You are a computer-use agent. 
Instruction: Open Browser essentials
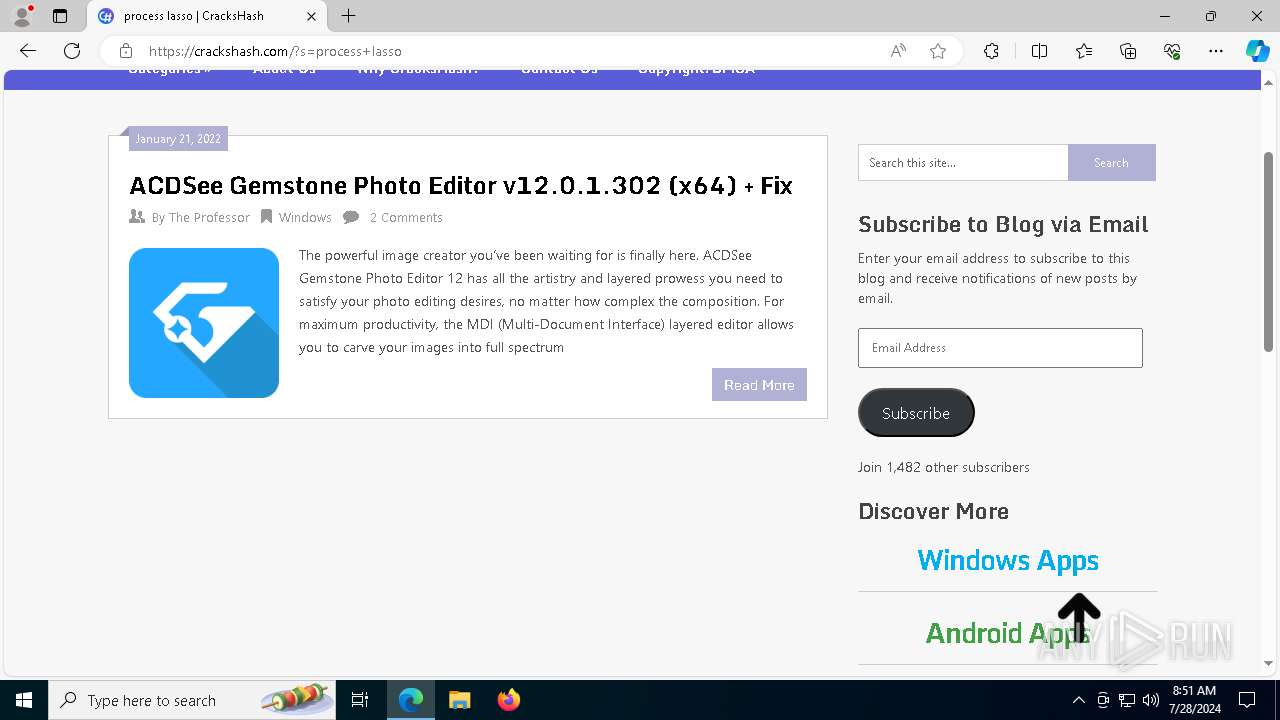[x=1172, y=51]
